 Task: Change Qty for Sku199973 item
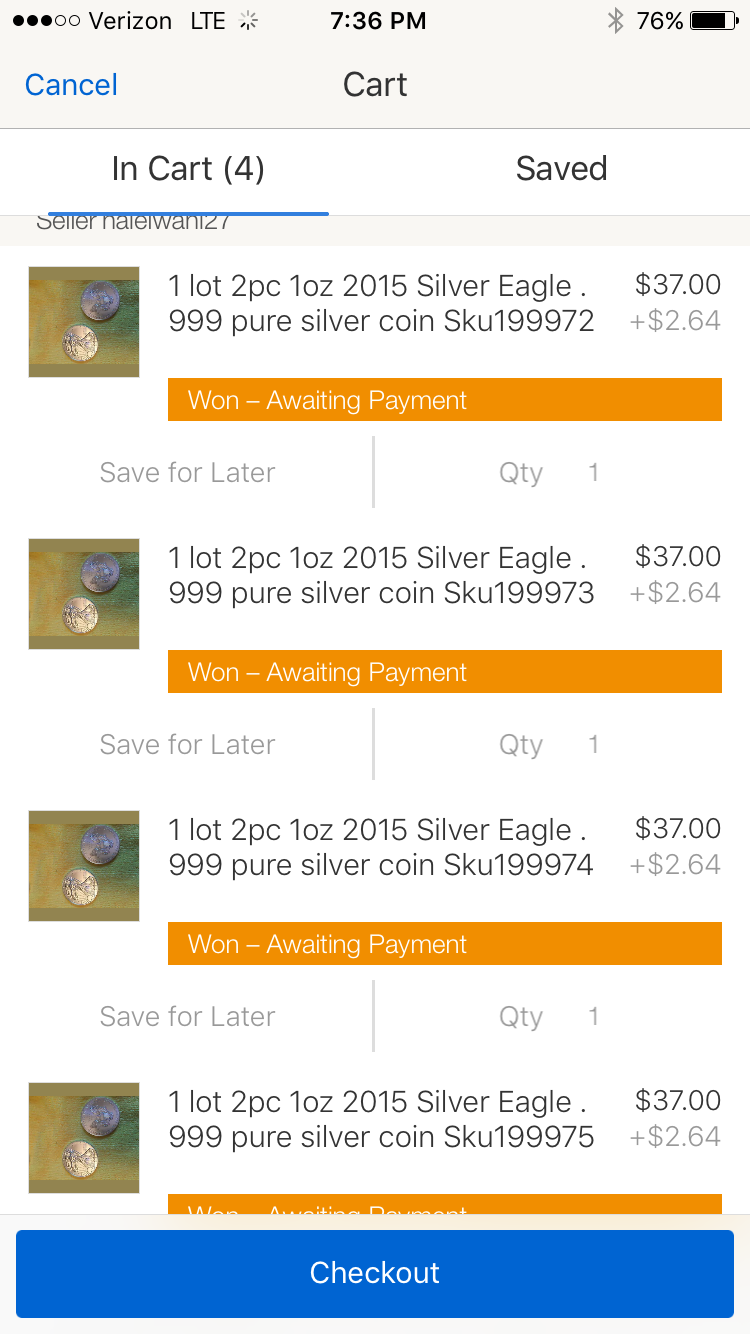click(x=549, y=745)
